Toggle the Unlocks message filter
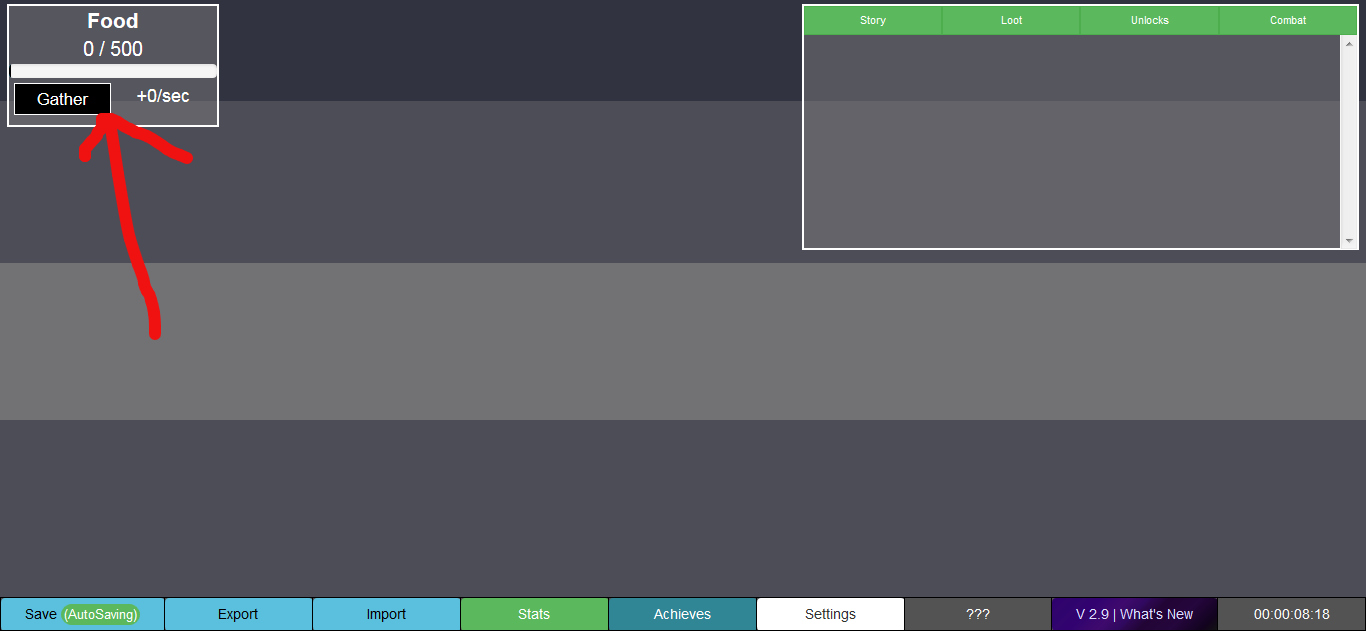The image size is (1366, 631). (x=1149, y=20)
